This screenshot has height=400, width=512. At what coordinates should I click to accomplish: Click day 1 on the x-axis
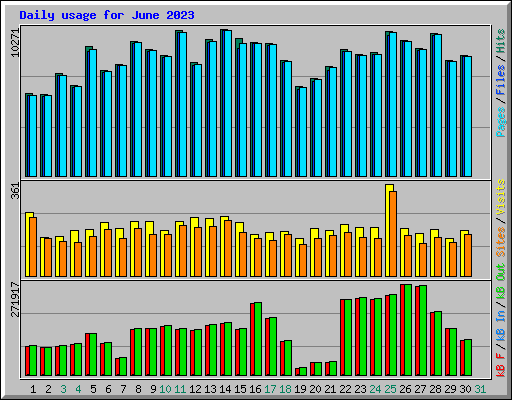[33, 389]
